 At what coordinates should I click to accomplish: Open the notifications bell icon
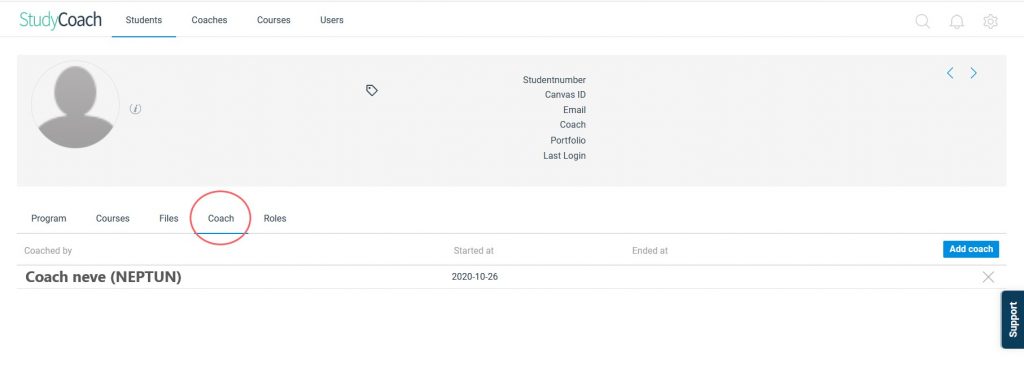coord(957,22)
